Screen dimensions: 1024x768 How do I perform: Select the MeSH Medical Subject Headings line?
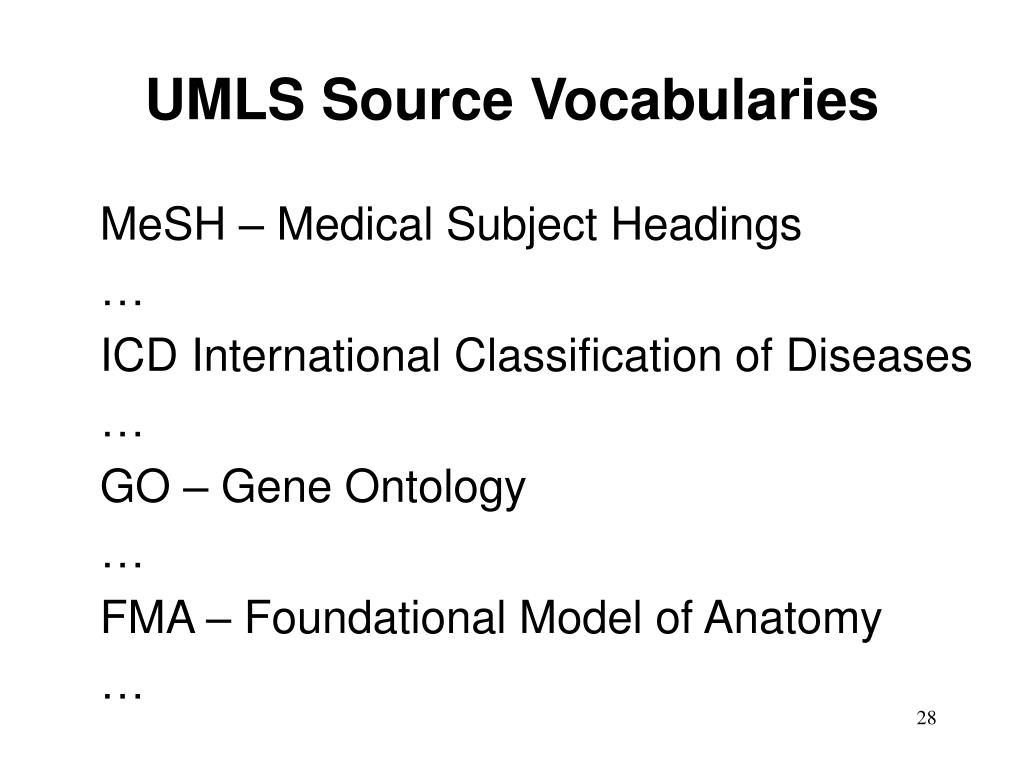[x=451, y=226]
